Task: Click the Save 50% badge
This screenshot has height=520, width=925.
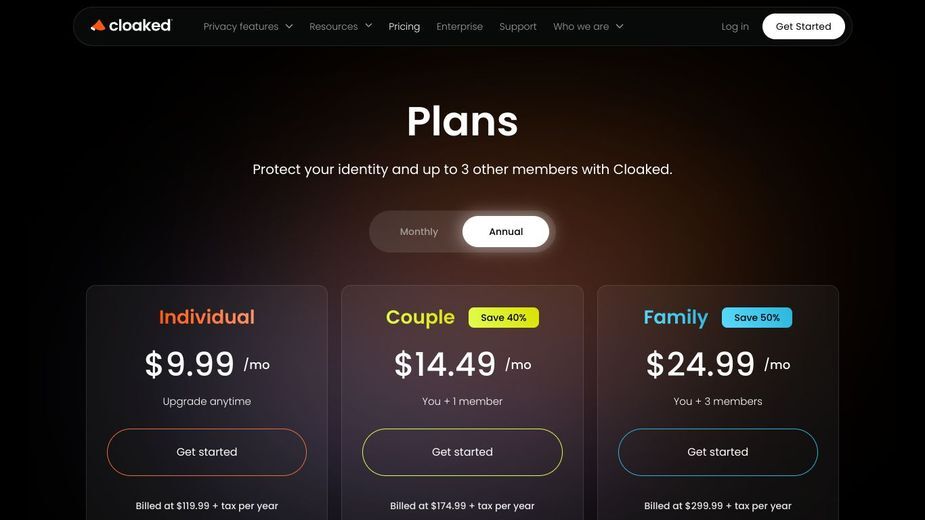Action: (757, 318)
